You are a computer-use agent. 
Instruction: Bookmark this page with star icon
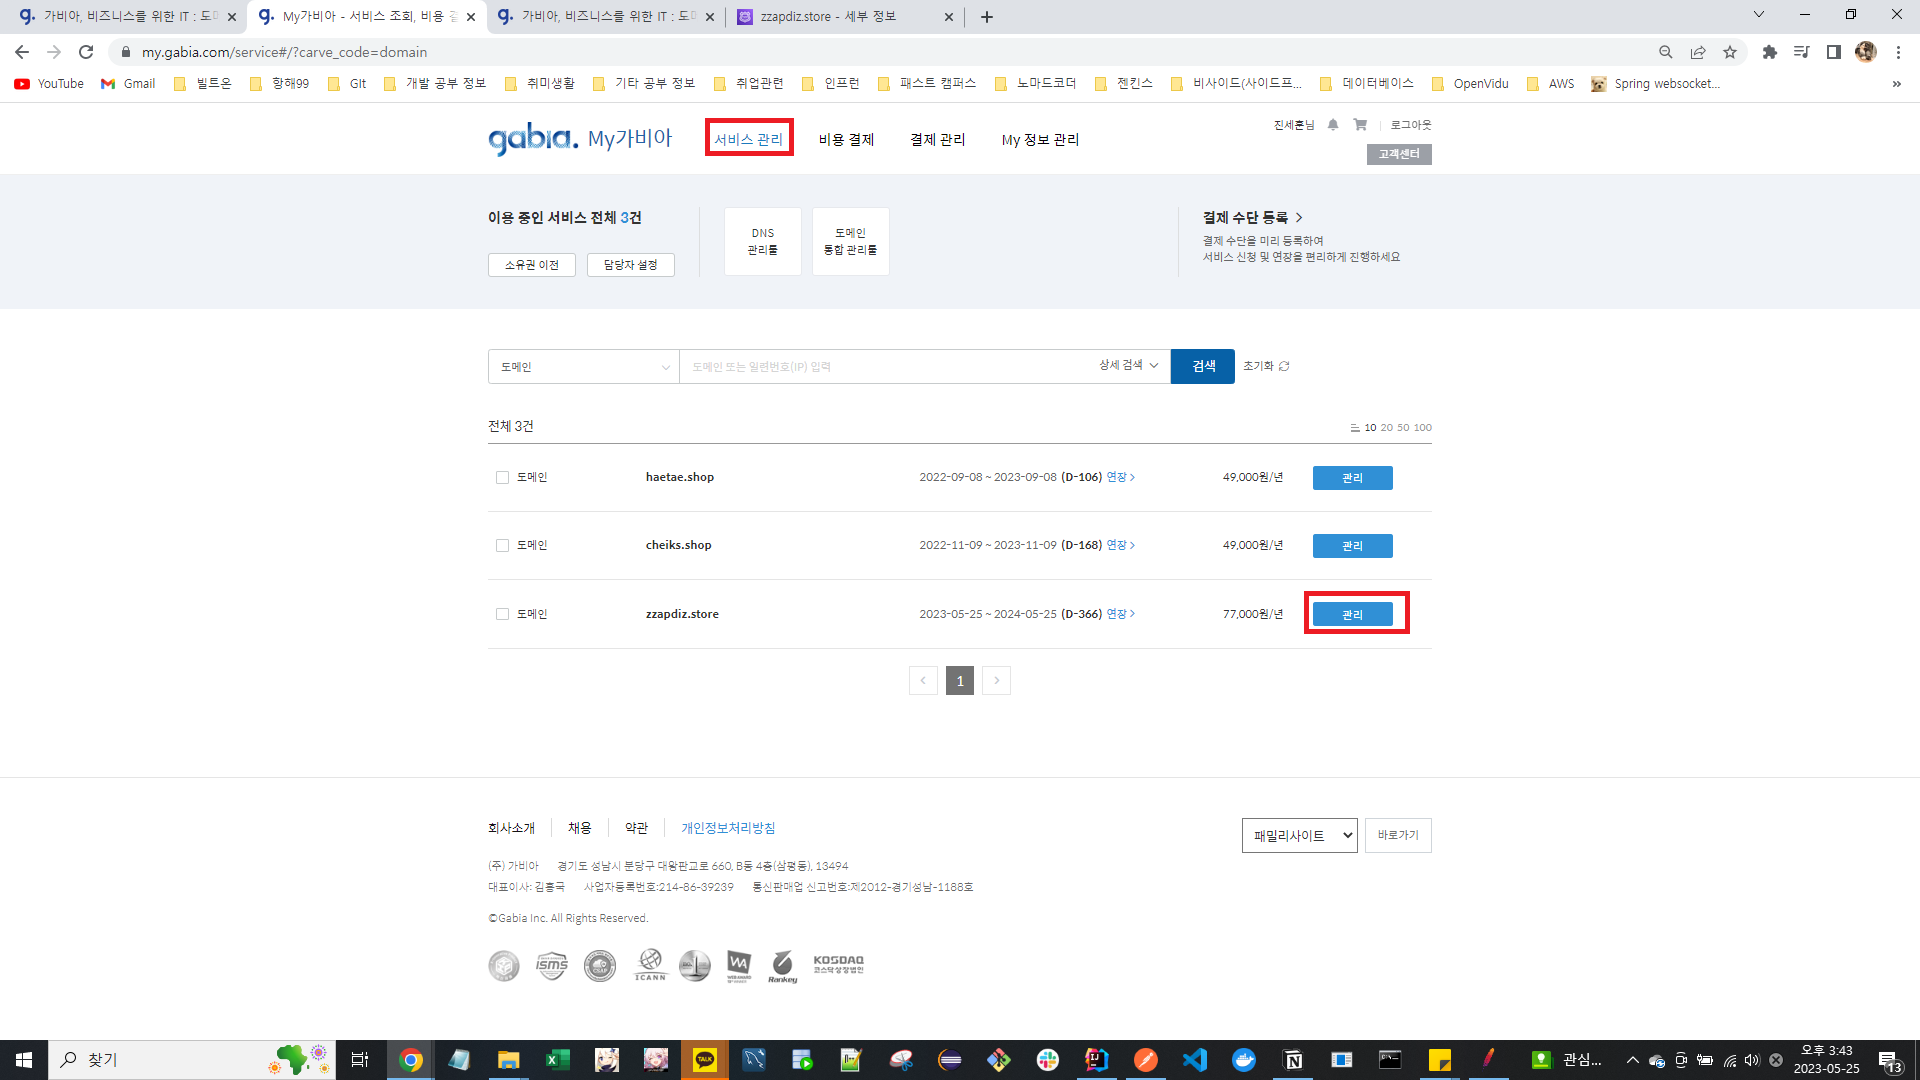coord(1730,52)
